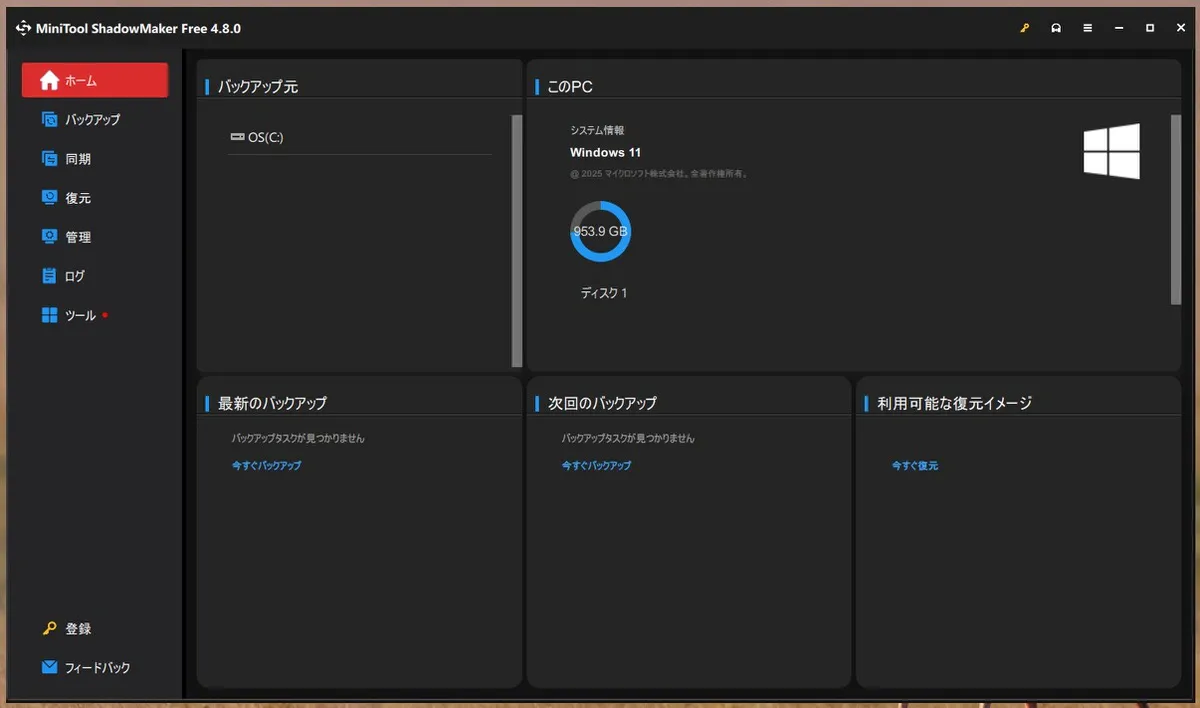Click the This PC panel scrollbar
Image resolution: width=1200 pixels, height=708 pixels.
click(1176, 208)
